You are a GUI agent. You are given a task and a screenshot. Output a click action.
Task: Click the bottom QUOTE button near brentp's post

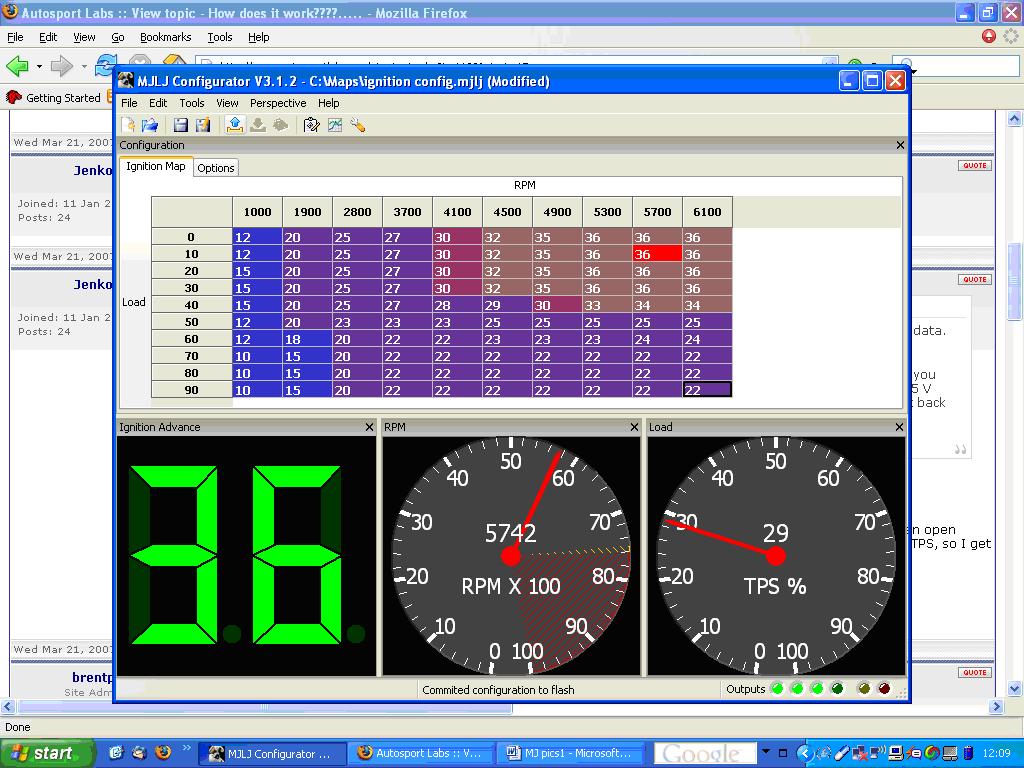974,672
